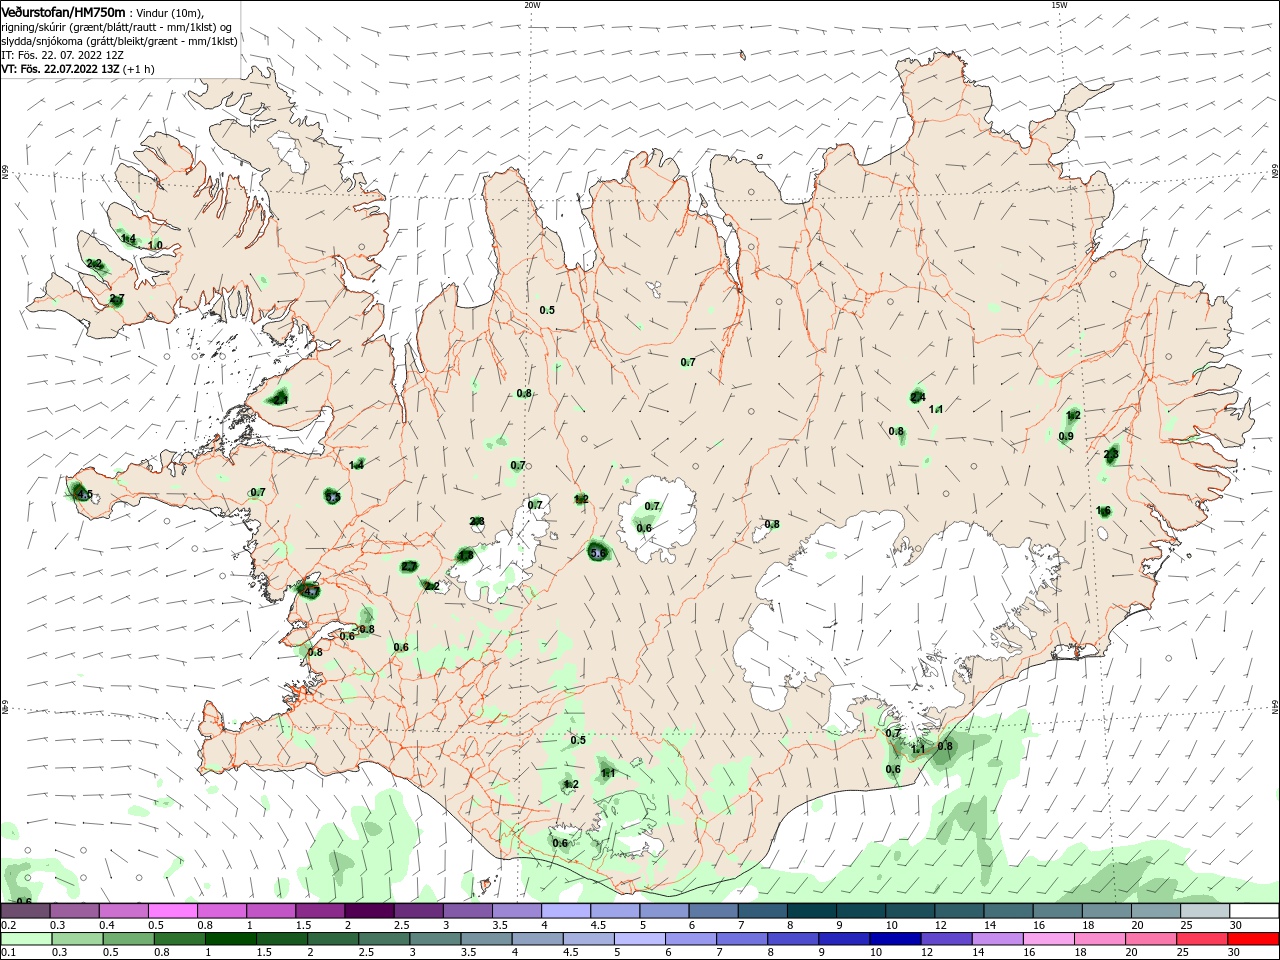Viewport: 1280px width, 960px height.
Task: Click the "0.4" label in the legend
Action: tap(107, 926)
